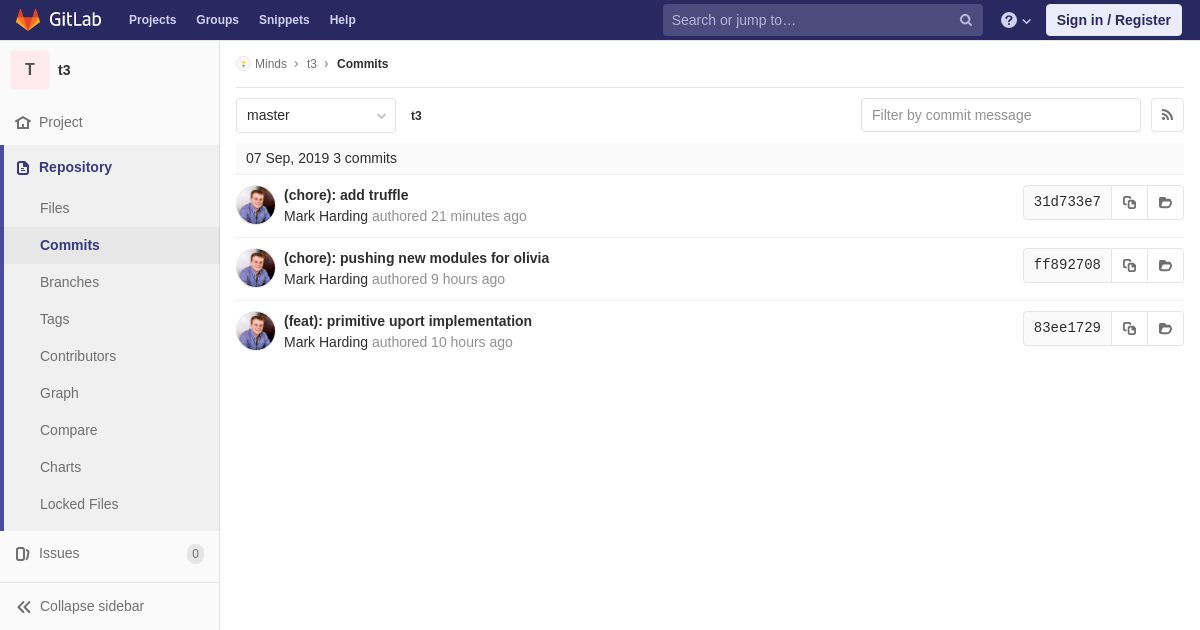Click Mark Harding on olivia modules commit

326,279
